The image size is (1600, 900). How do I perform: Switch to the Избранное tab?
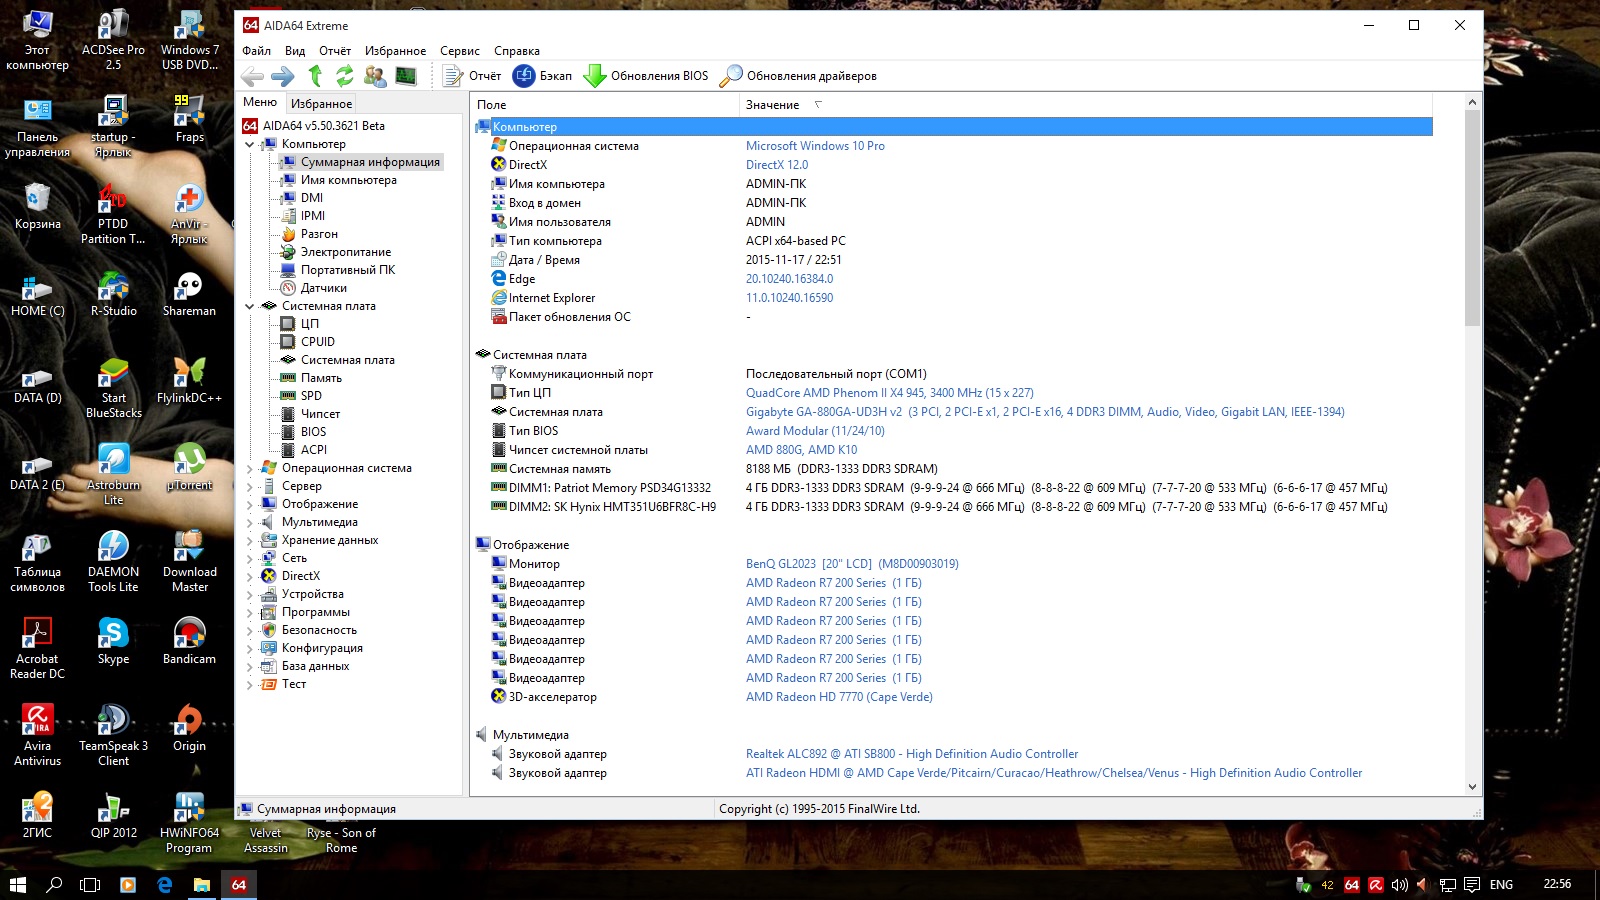click(x=321, y=103)
